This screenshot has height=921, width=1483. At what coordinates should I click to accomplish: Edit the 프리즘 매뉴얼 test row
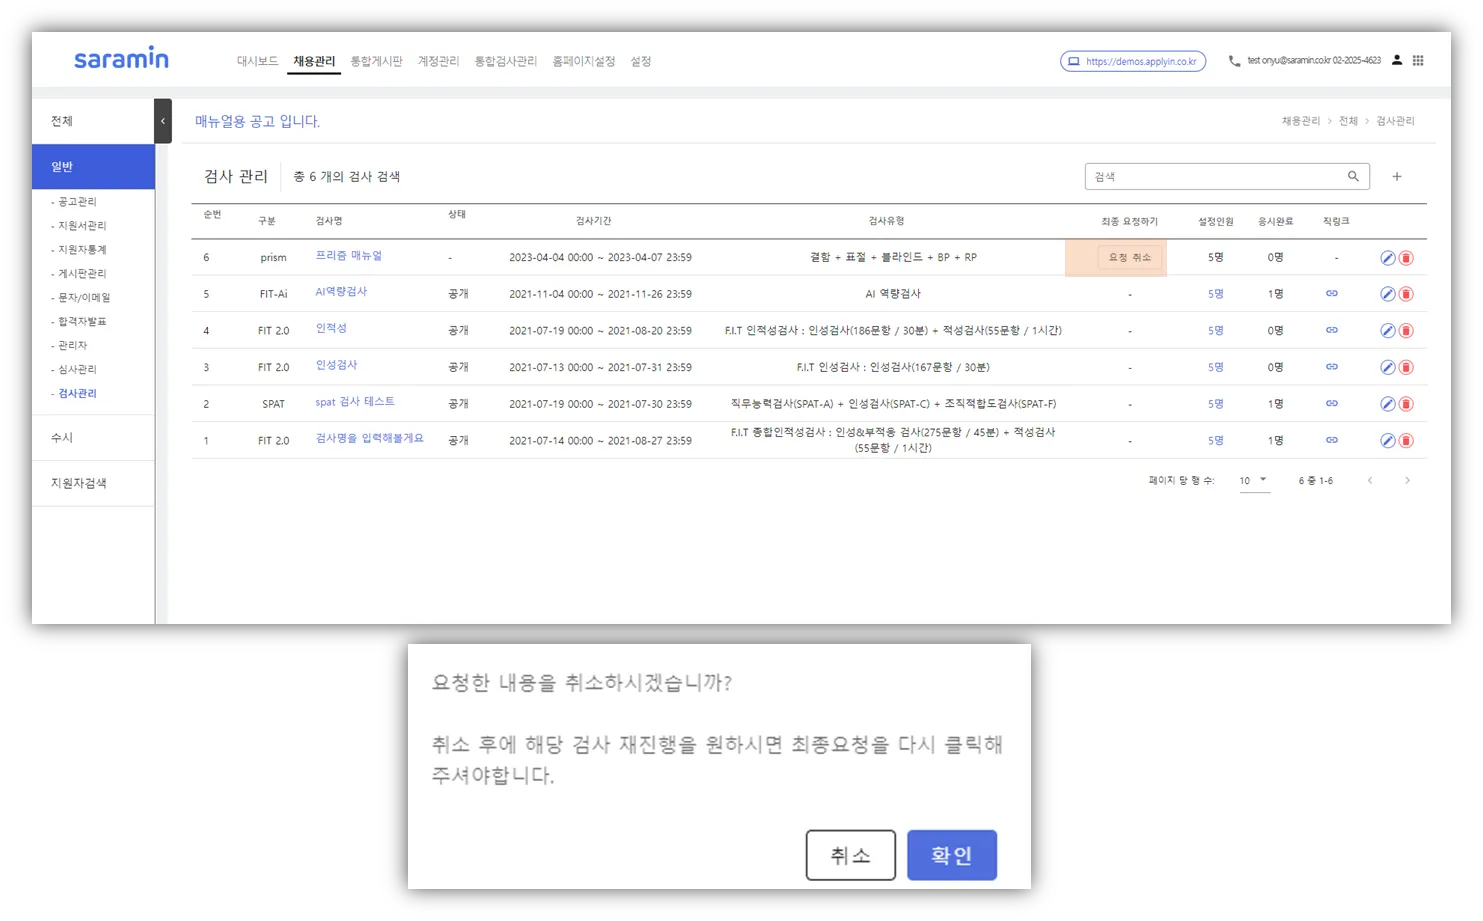[1387, 258]
